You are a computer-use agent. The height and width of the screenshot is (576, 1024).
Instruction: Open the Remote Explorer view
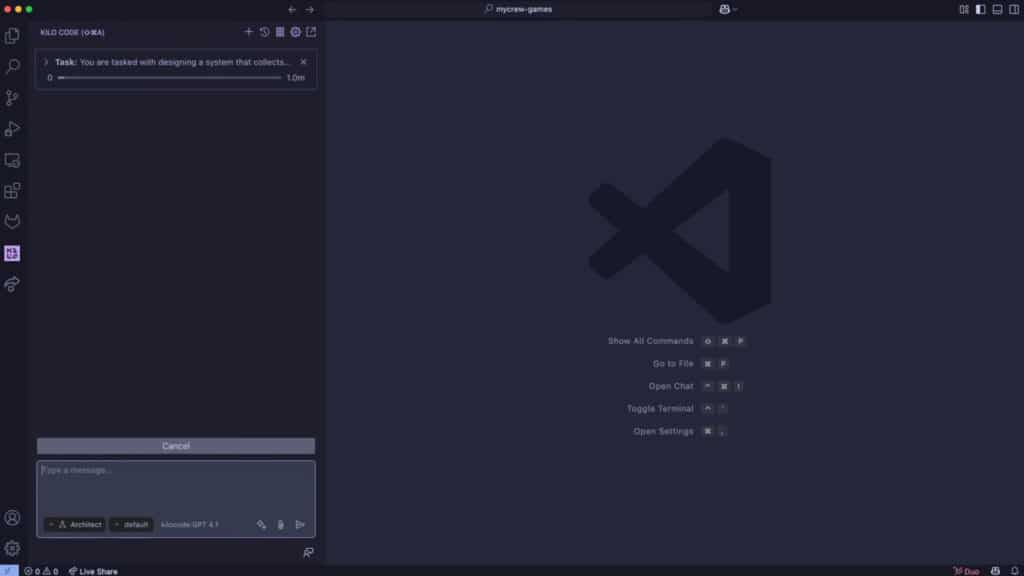(12, 160)
